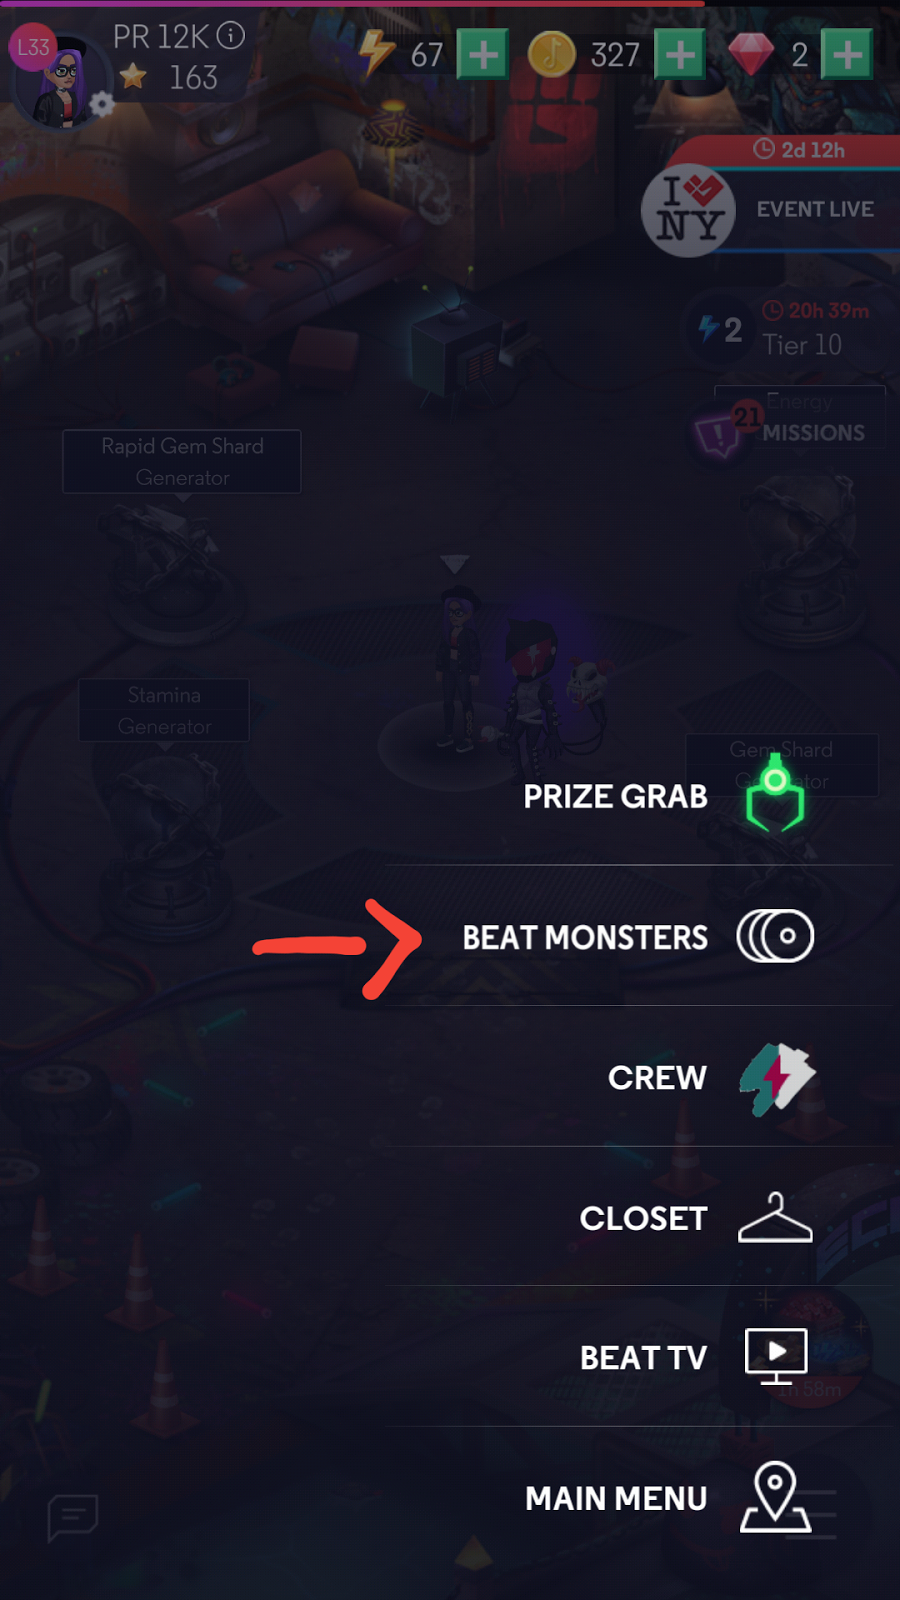
Task: Launch Beat TV screen icon
Action: click(776, 1357)
